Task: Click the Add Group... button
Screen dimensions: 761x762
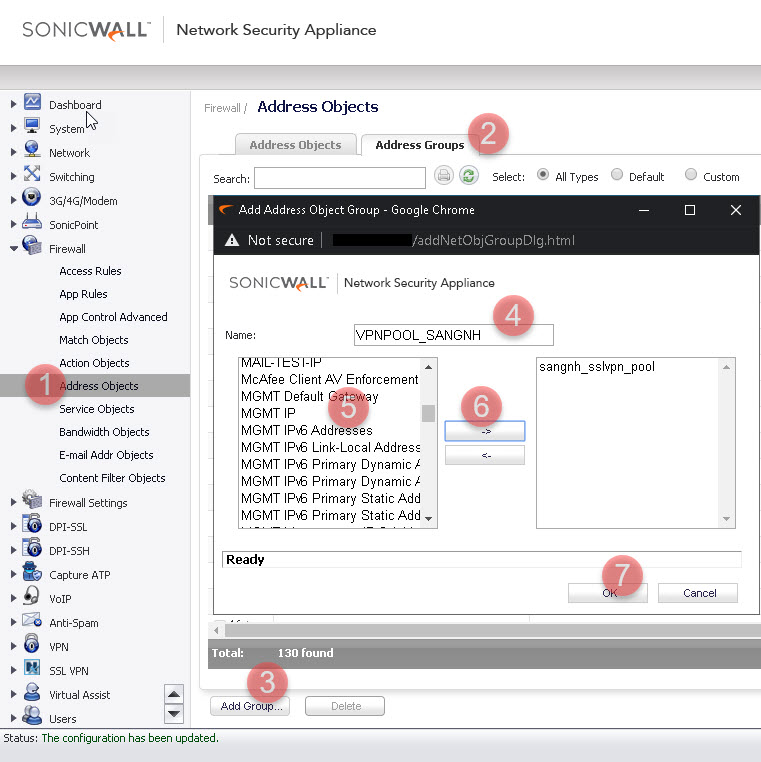Action: click(x=250, y=706)
